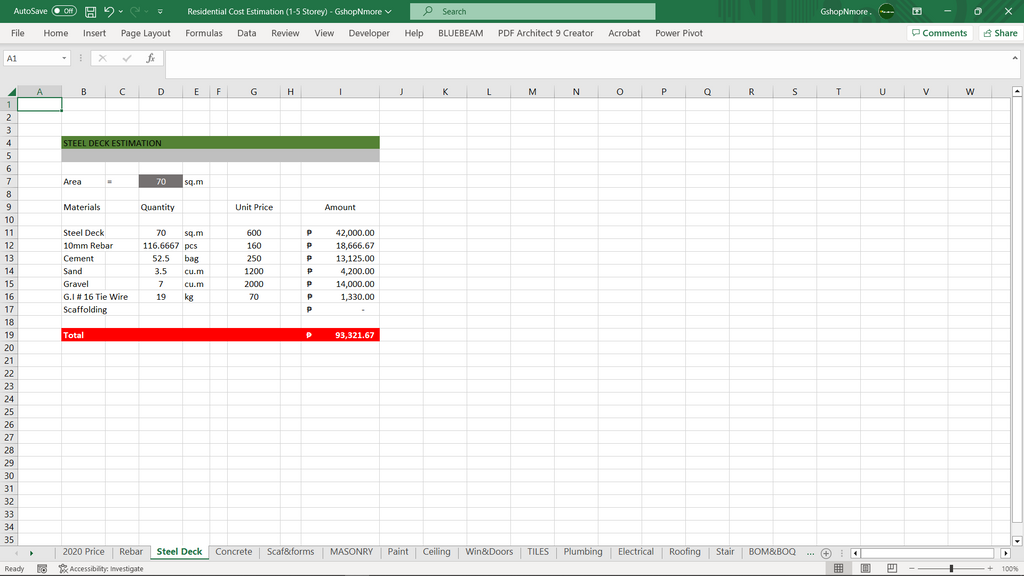Toggle the AutoSave switch
This screenshot has height=576, width=1024.
tap(64, 11)
